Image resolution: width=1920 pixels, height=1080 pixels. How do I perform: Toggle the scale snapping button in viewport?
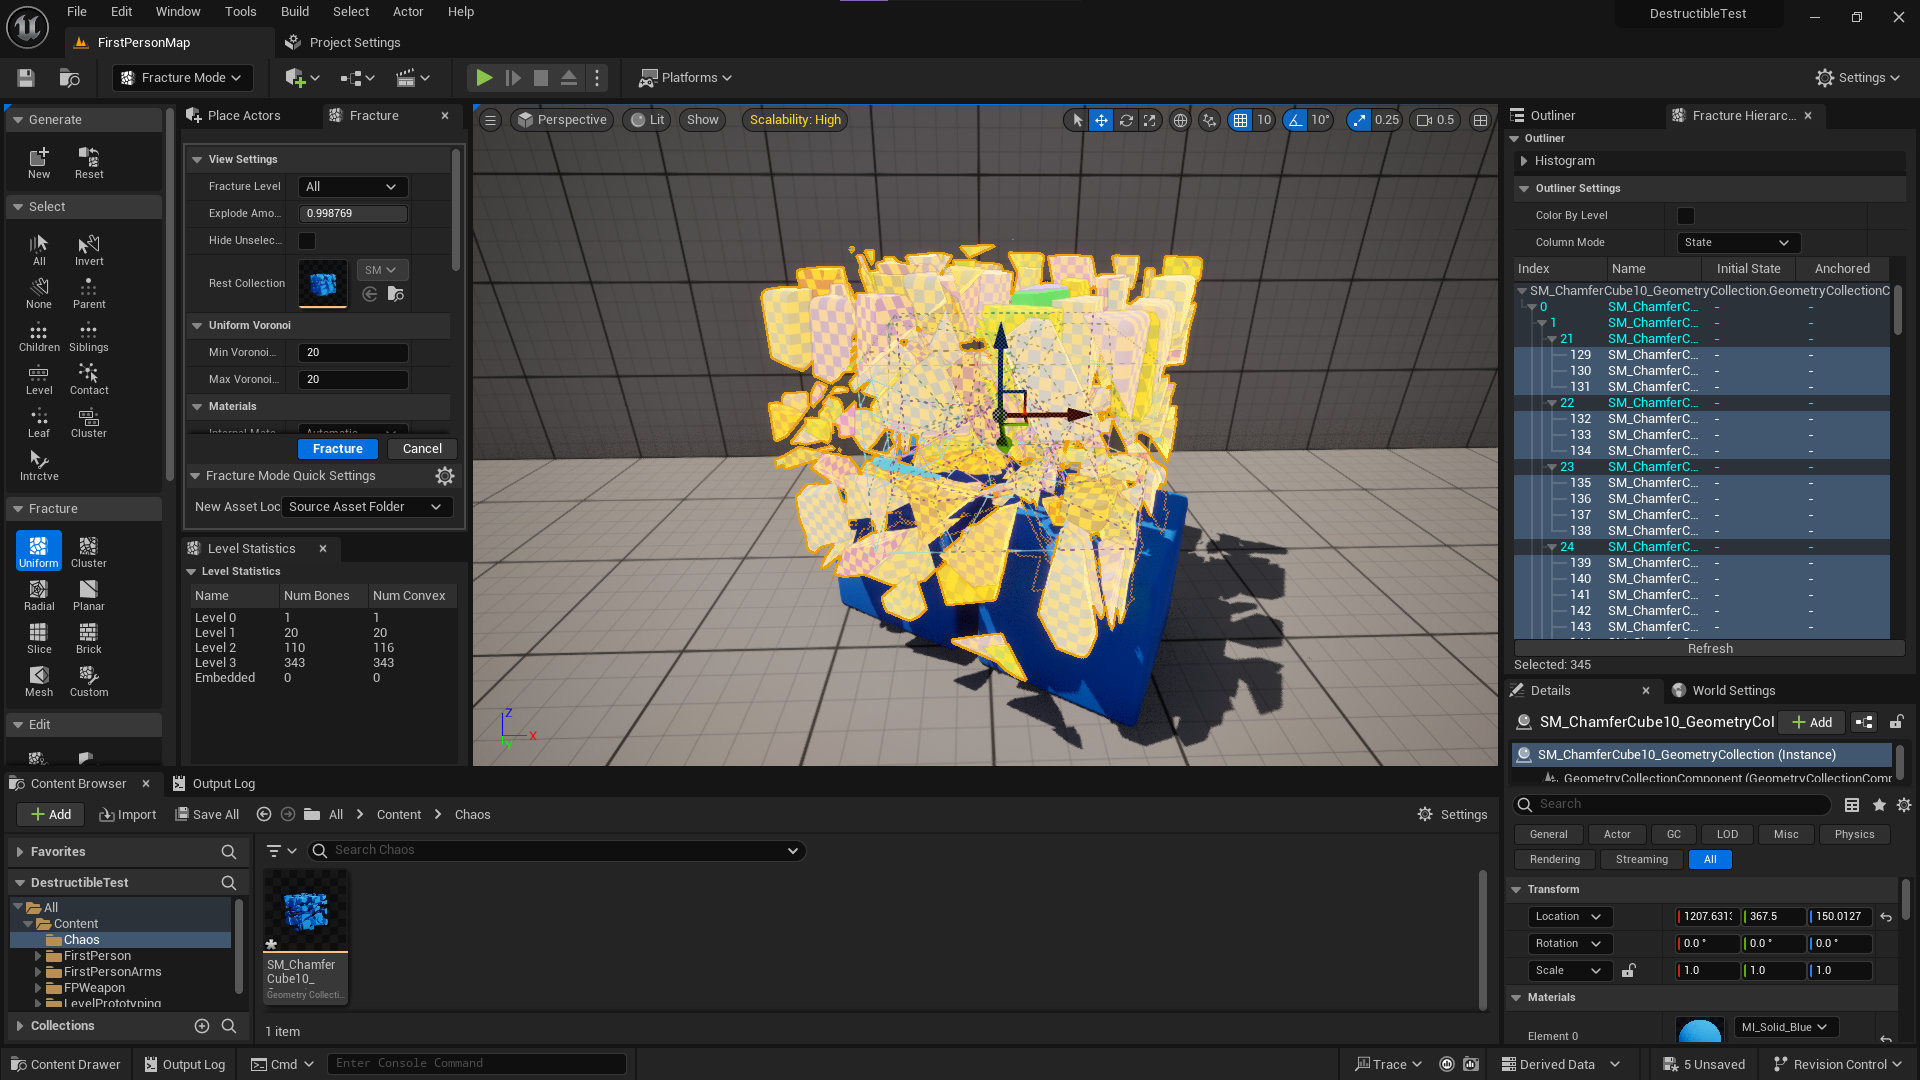[1359, 120]
